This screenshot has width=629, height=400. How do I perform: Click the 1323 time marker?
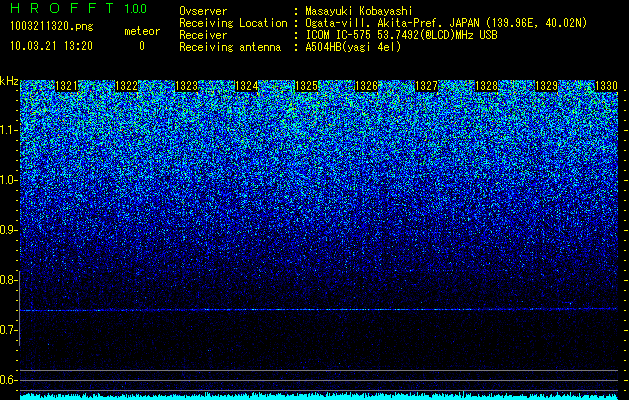[187, 86]
